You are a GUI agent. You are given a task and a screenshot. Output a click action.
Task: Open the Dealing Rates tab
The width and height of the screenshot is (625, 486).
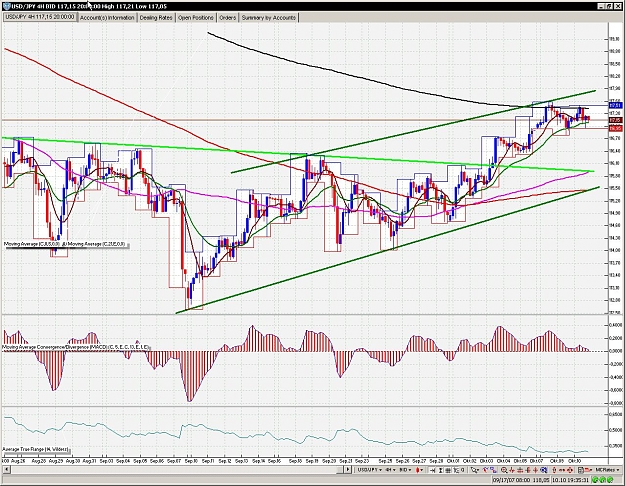156,18
